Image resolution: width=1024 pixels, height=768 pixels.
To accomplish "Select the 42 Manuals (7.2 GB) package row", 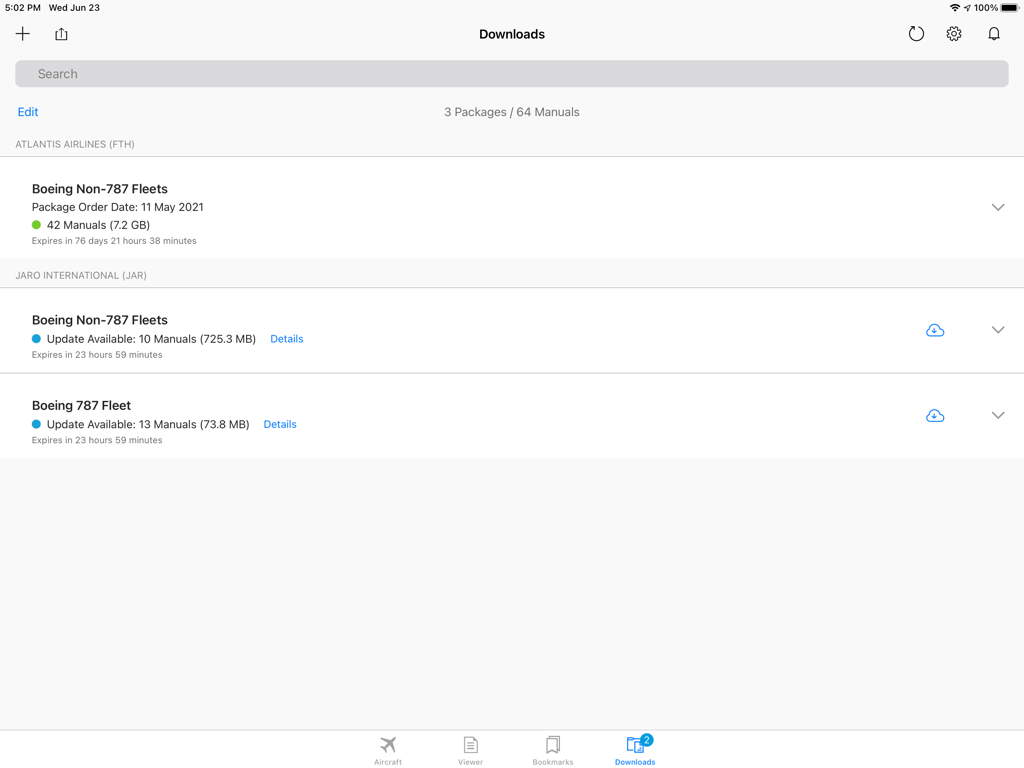I will pos(98,225).
